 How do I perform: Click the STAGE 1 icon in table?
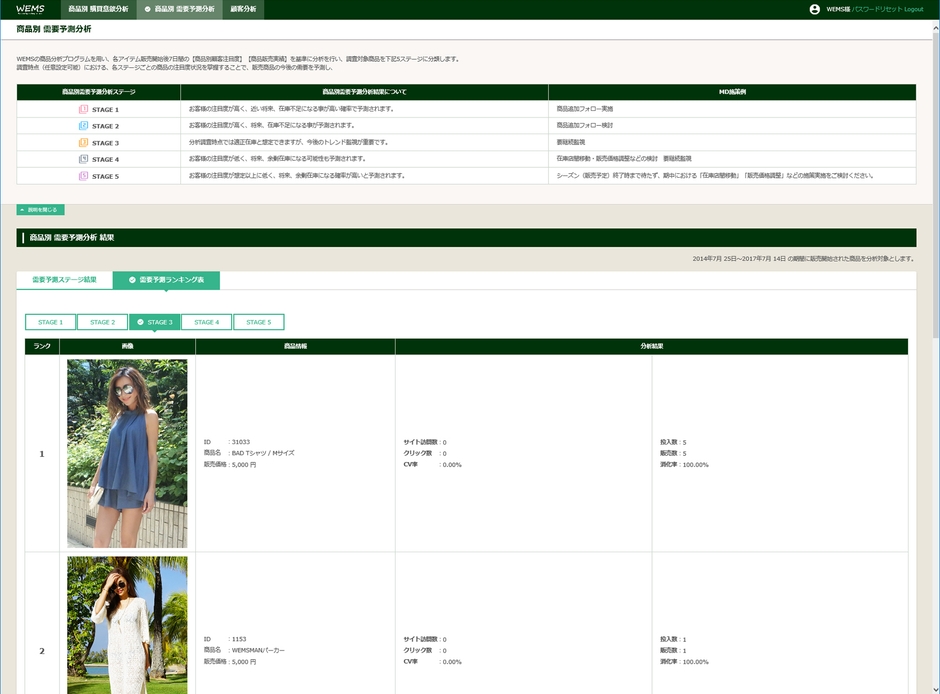click(x=84, y=109)
